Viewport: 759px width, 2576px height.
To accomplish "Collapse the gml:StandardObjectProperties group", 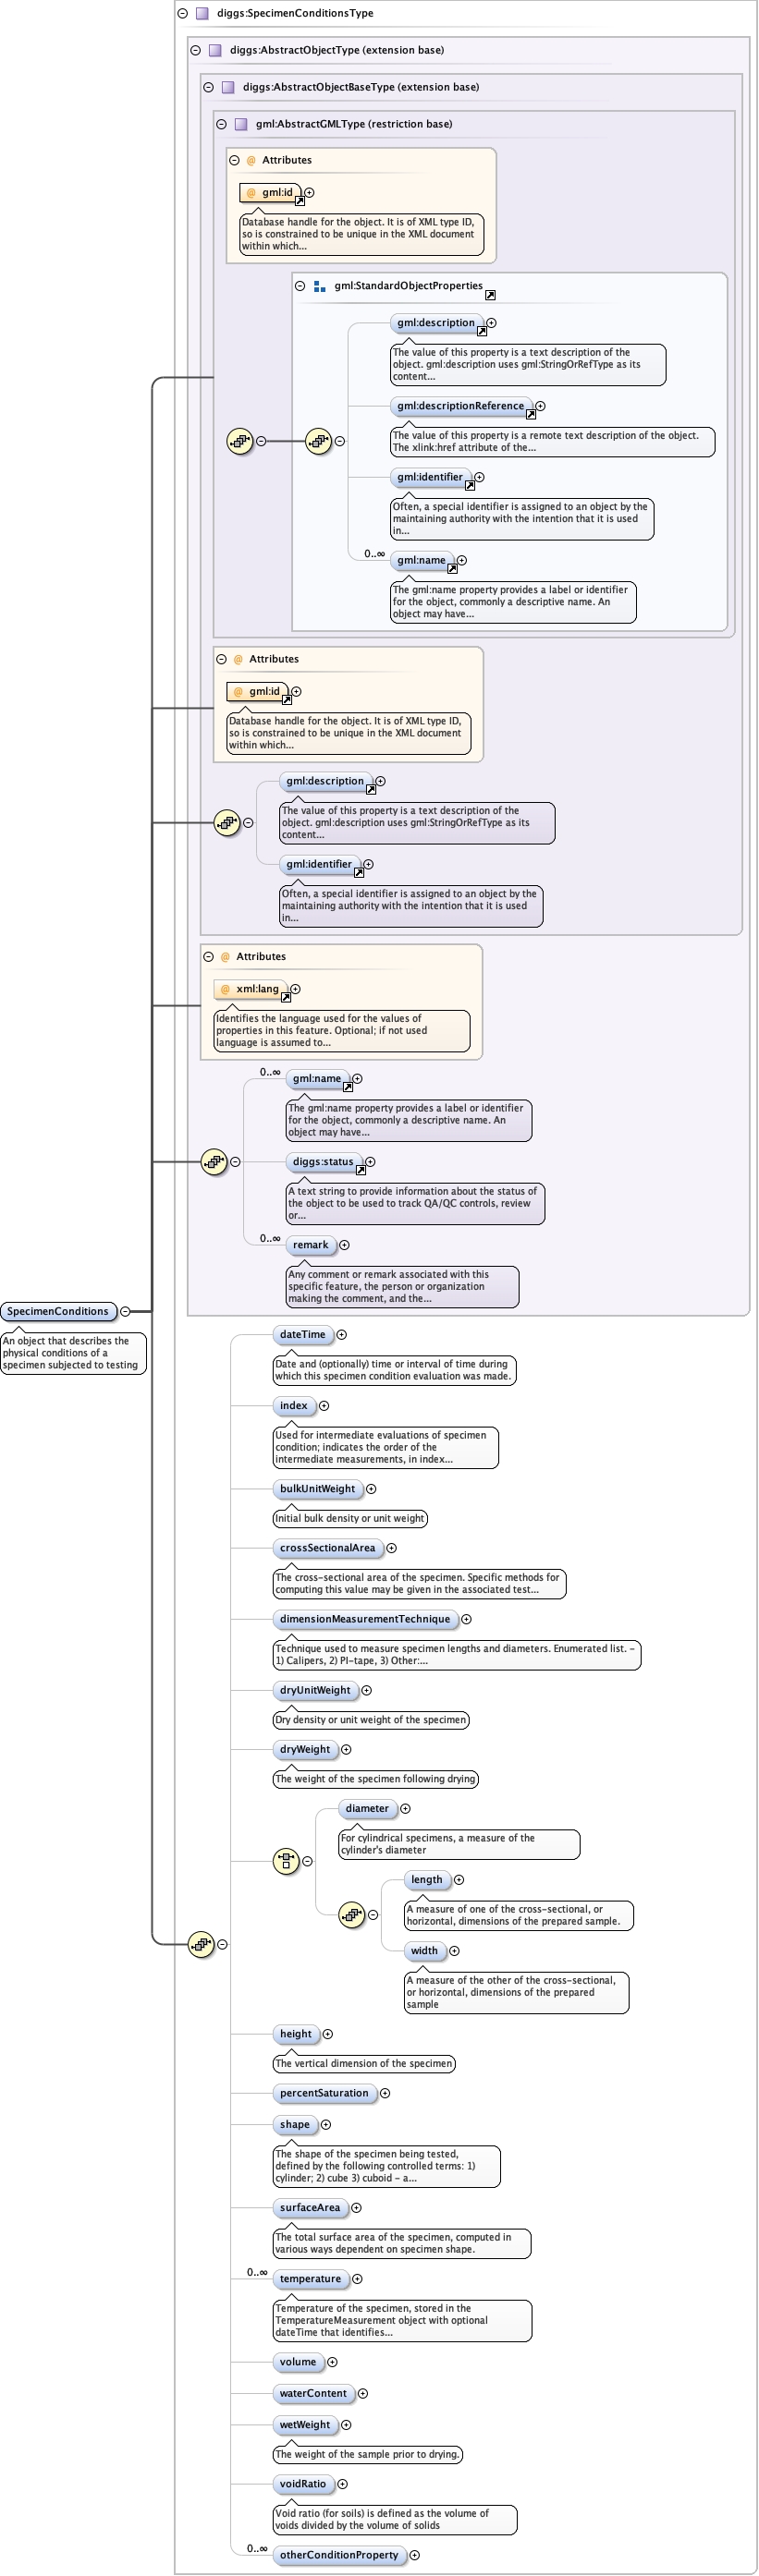I will (300, 286).
